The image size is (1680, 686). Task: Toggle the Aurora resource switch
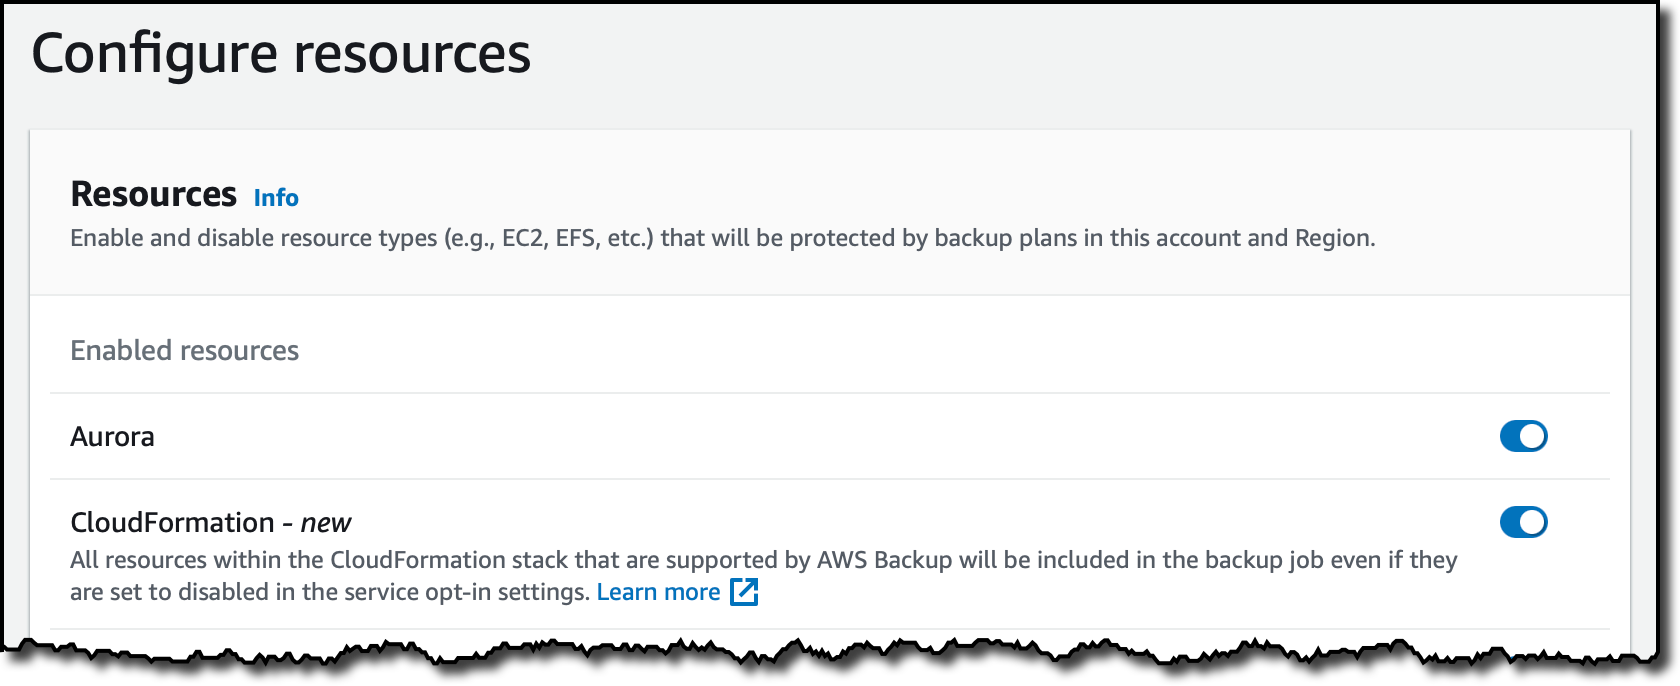[x=1523, y=436]
